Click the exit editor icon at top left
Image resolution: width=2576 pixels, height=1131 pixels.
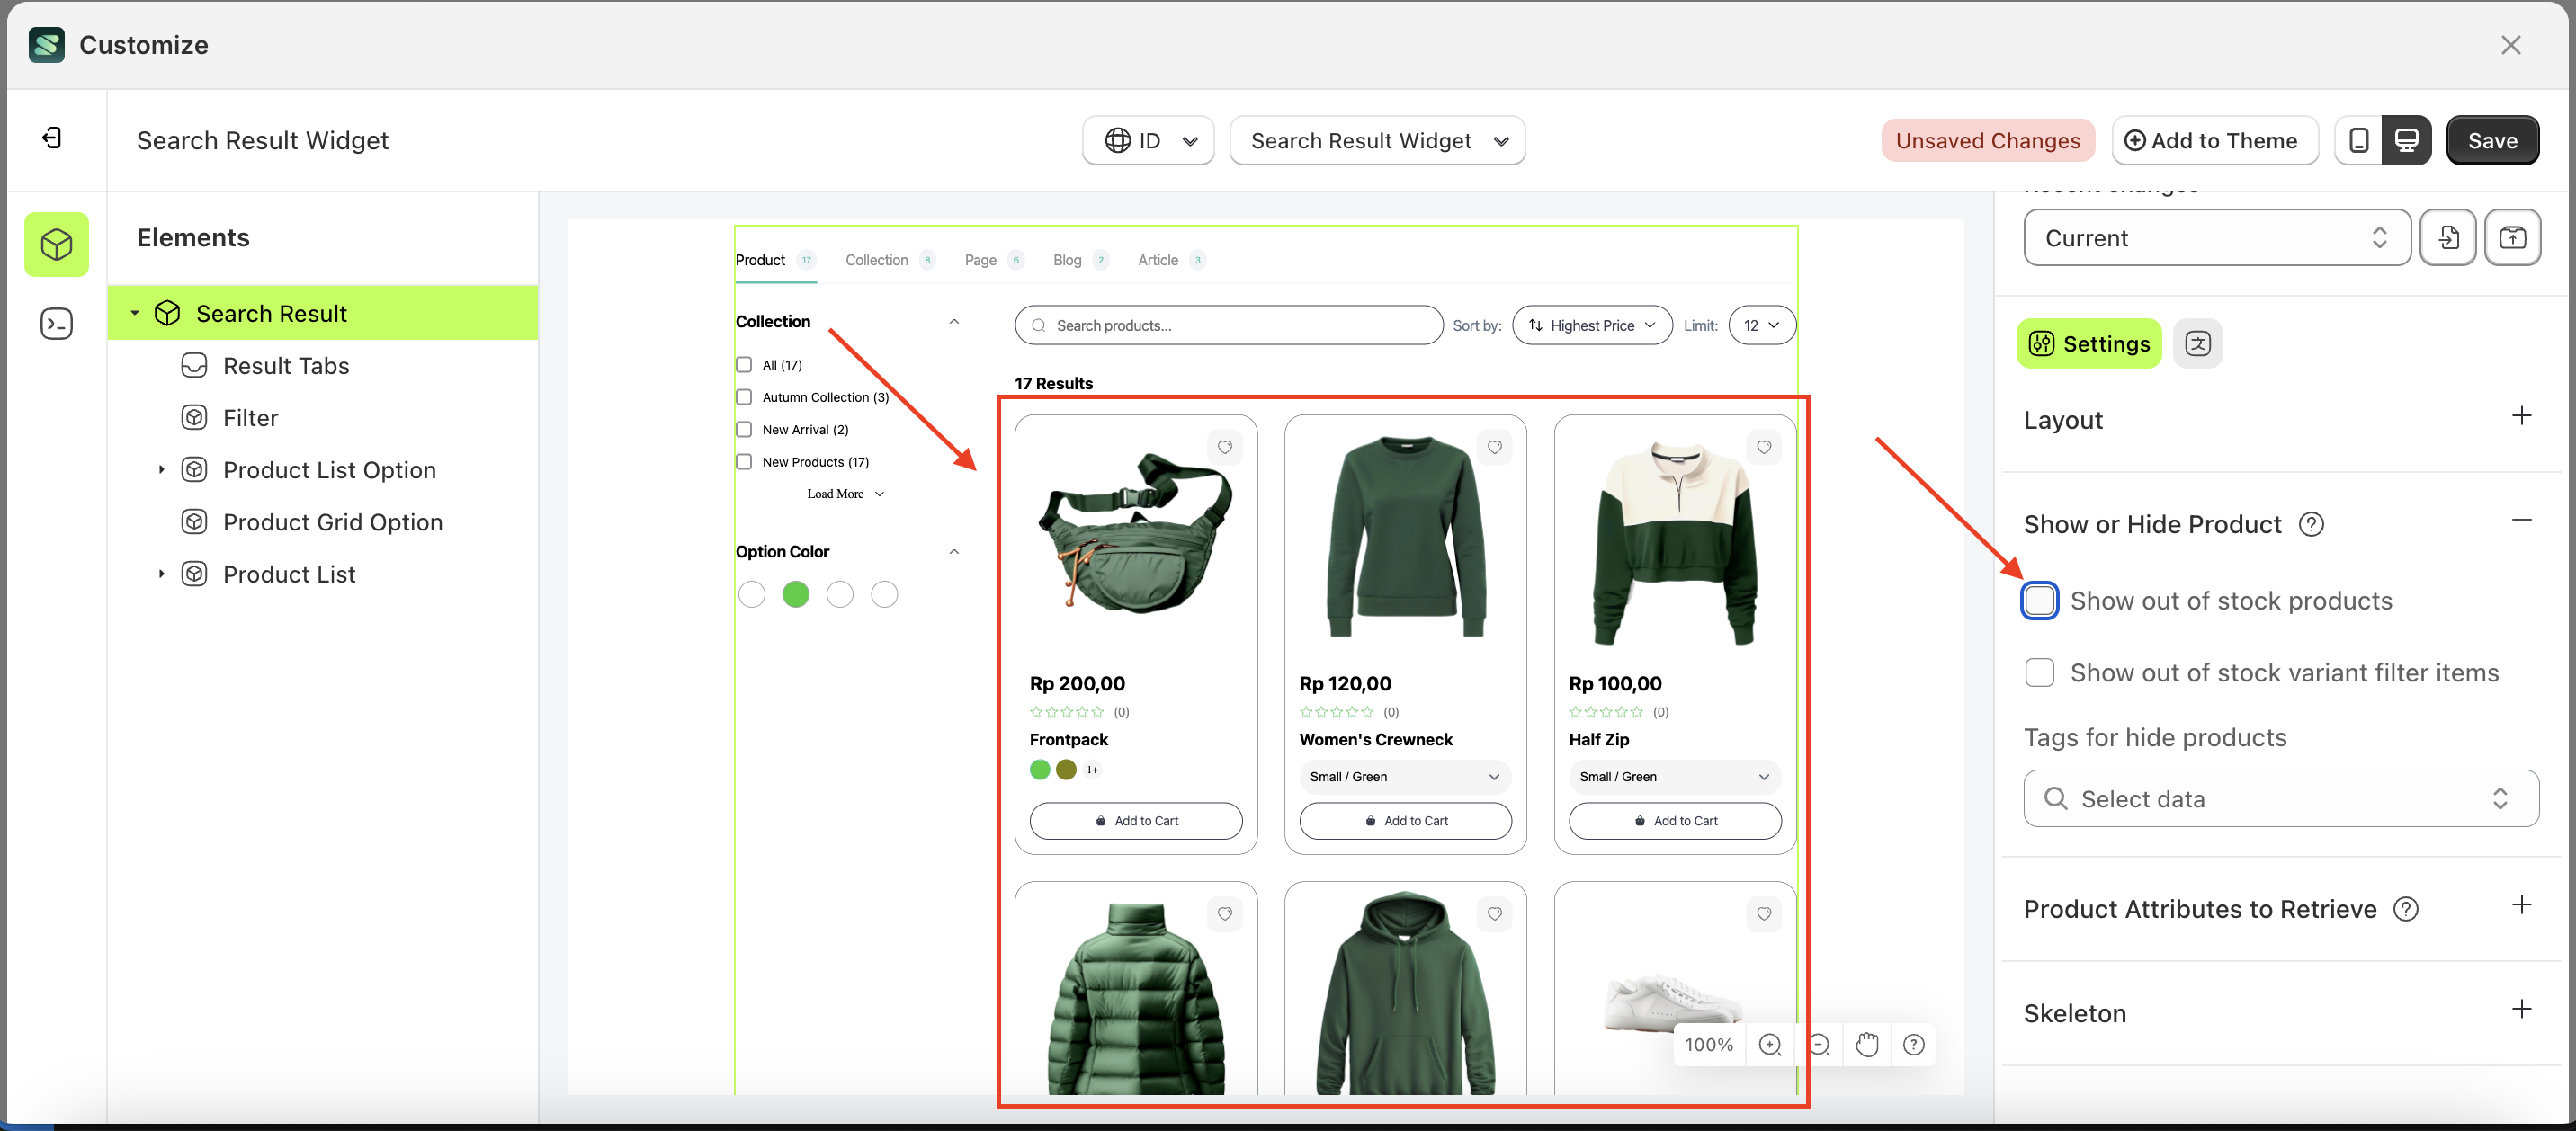[52, 138]
